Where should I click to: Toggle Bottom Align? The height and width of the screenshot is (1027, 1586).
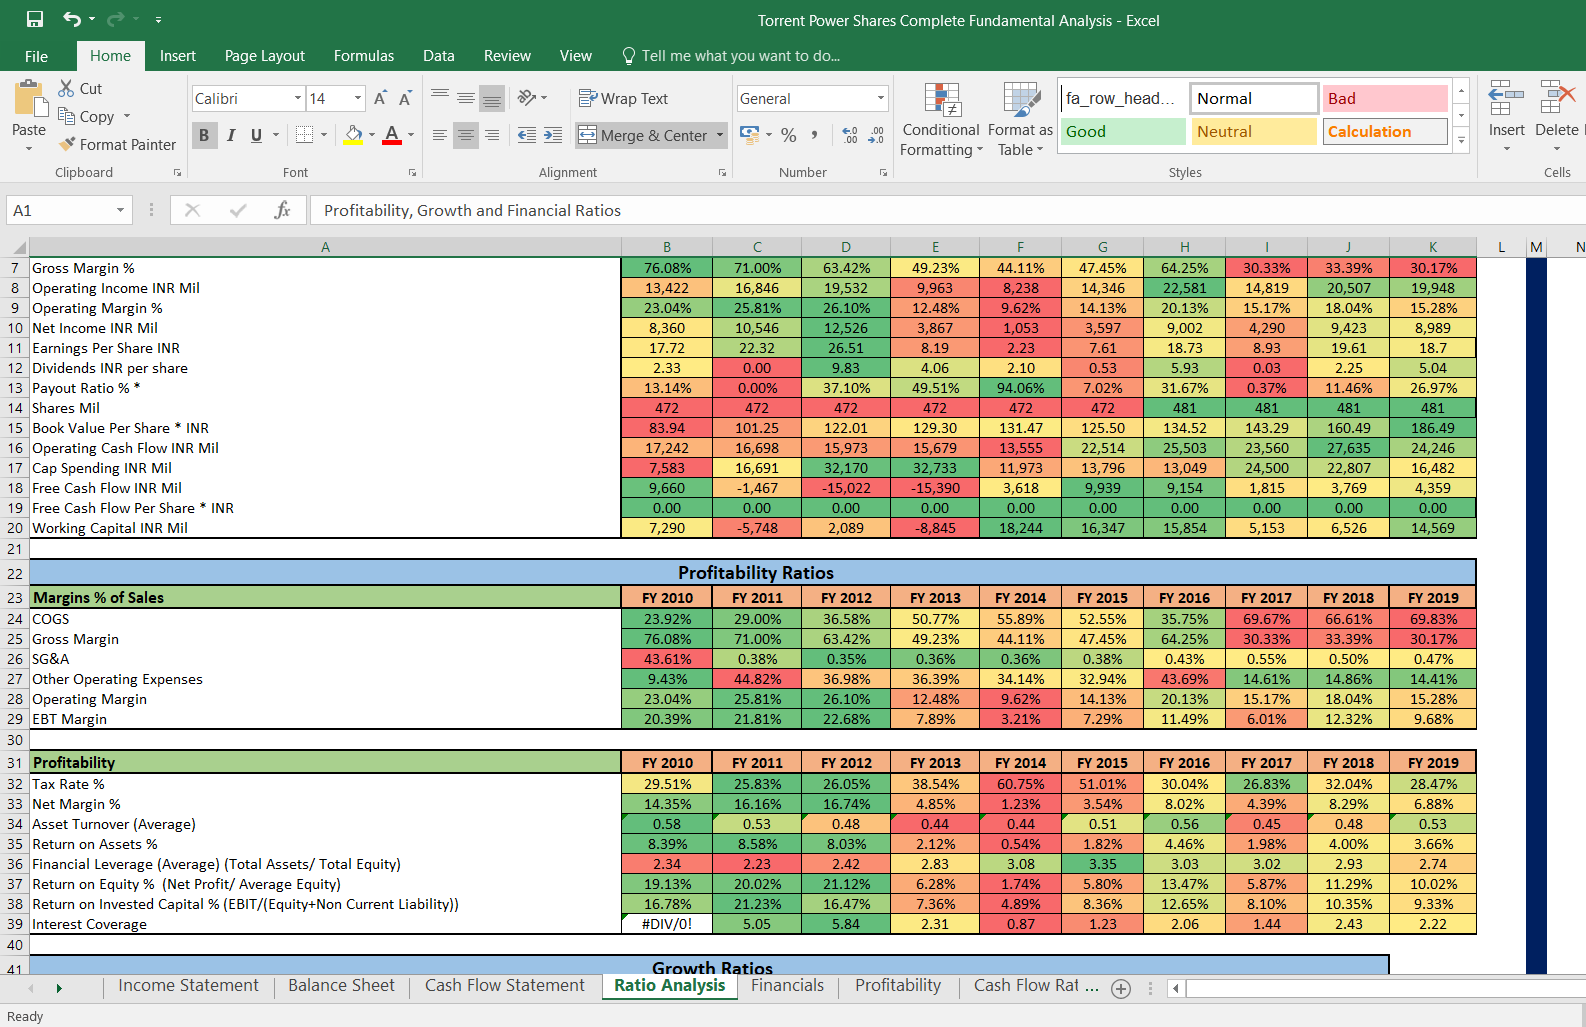[492, 97]
